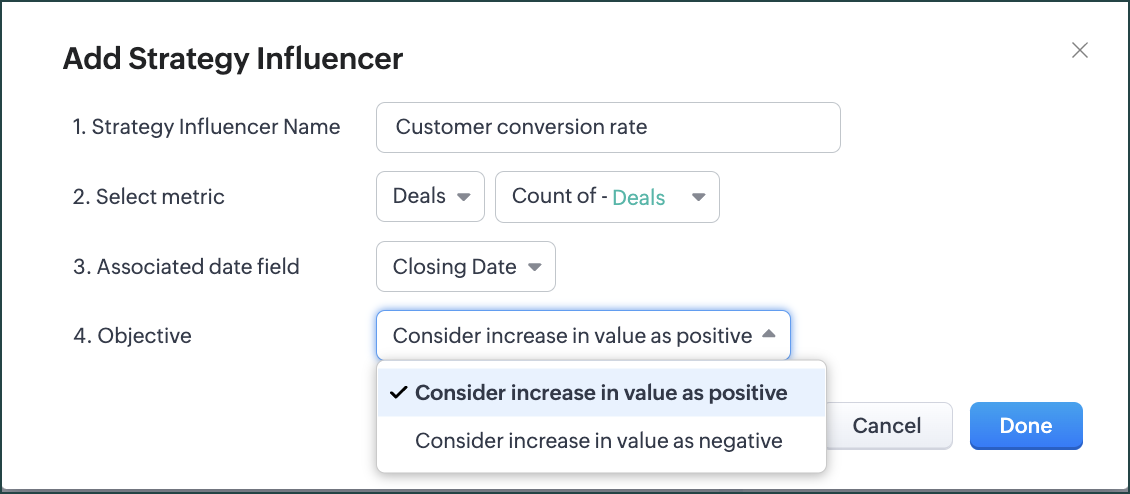
Task: Click the checkmark next to the selected option
Action: pos(398,393)
